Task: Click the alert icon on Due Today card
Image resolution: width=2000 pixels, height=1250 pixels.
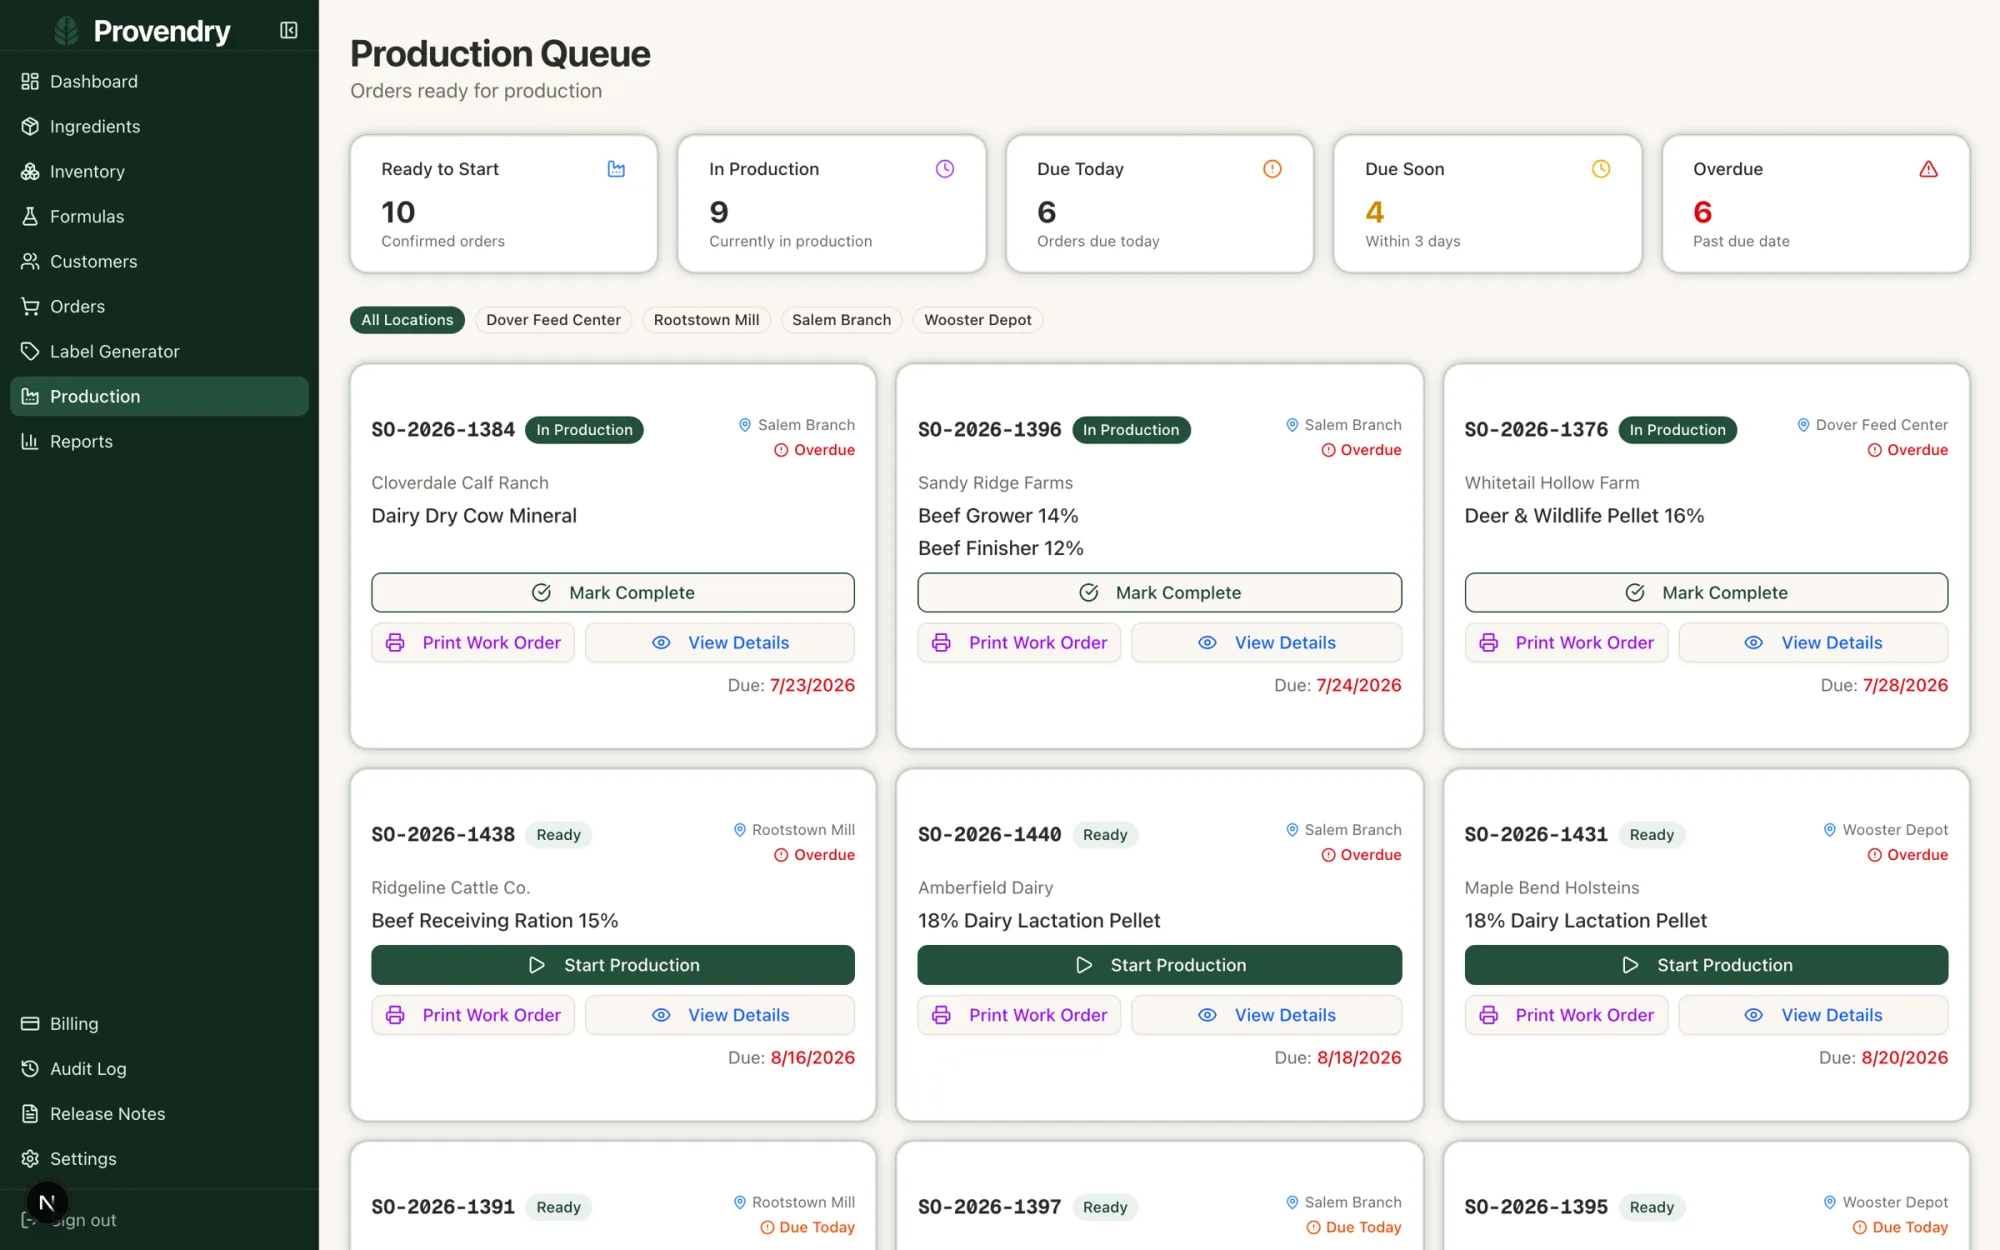Action: pyautogui.click(x=1272, y=169)
